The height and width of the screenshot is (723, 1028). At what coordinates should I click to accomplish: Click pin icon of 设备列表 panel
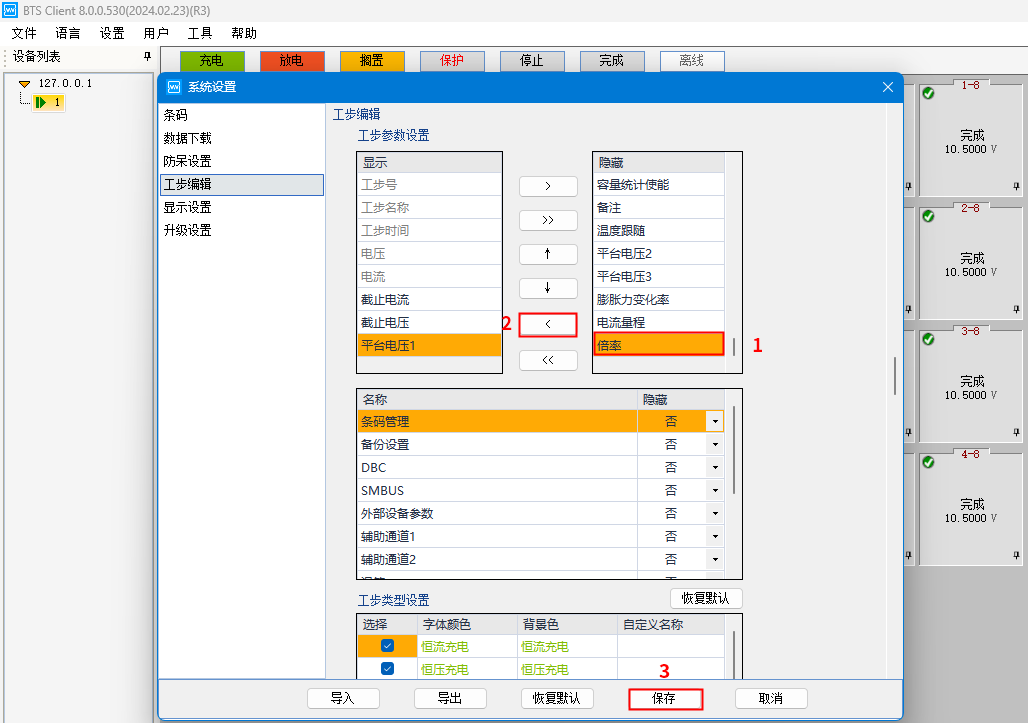point(148,56)
